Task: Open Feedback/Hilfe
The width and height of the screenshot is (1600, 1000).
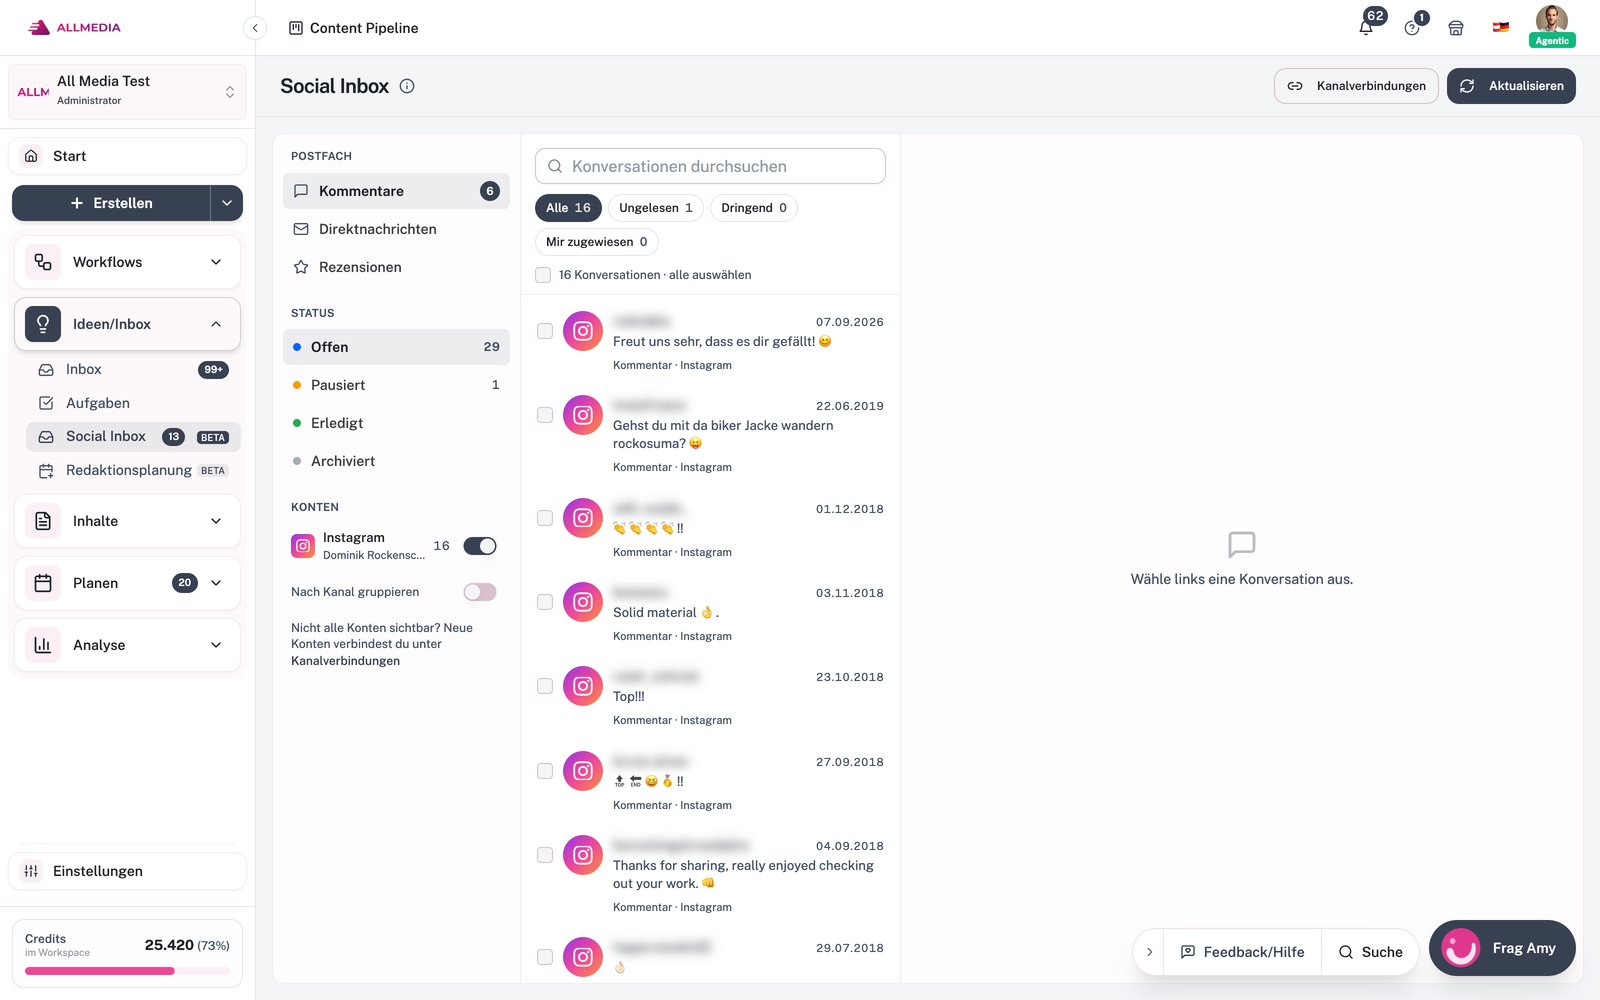Action: pos(1243,952)
